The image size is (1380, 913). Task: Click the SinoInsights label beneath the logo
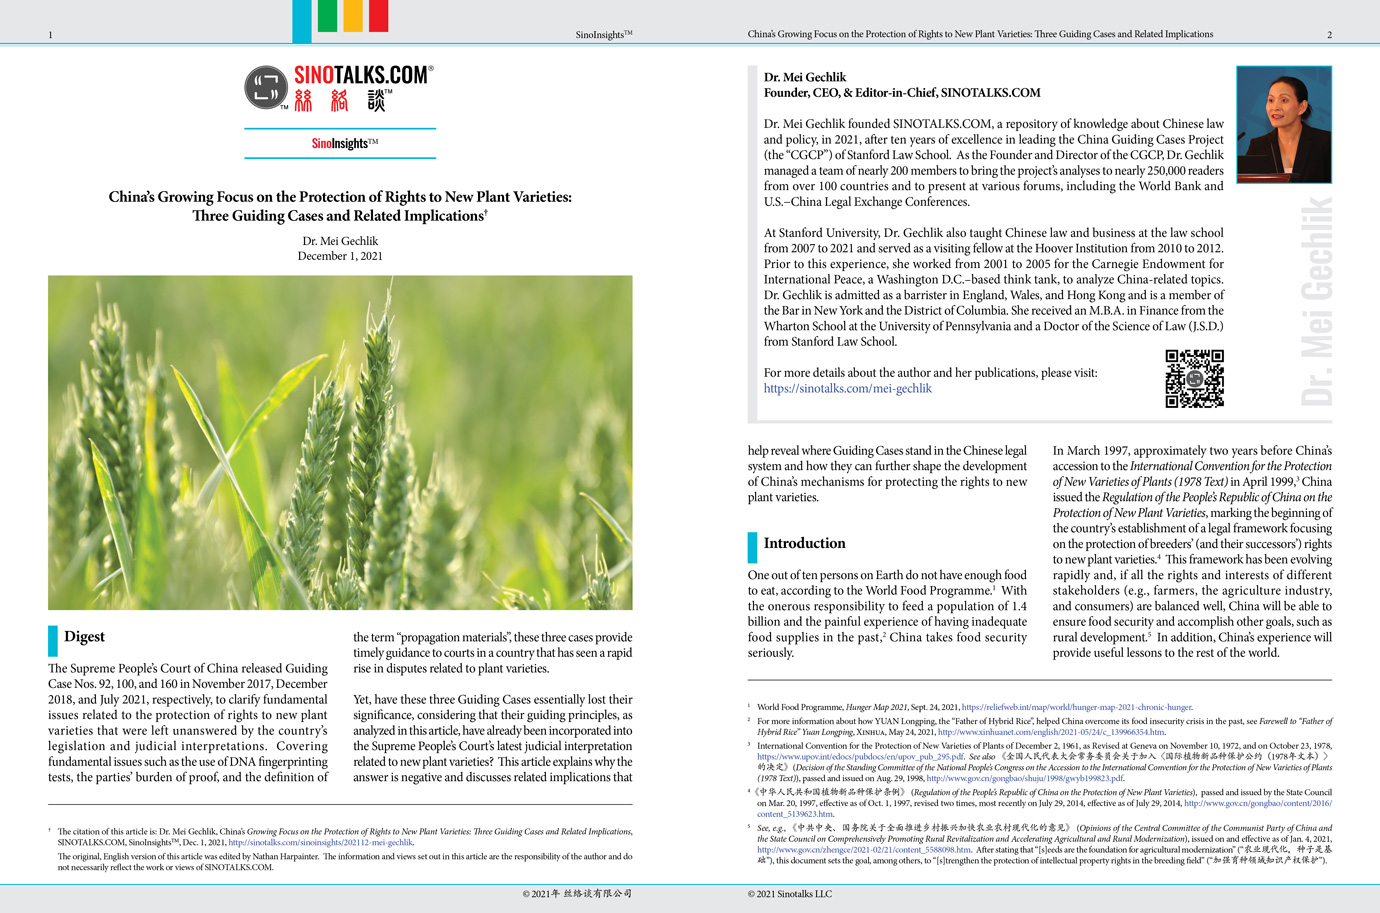click(344, 143)
